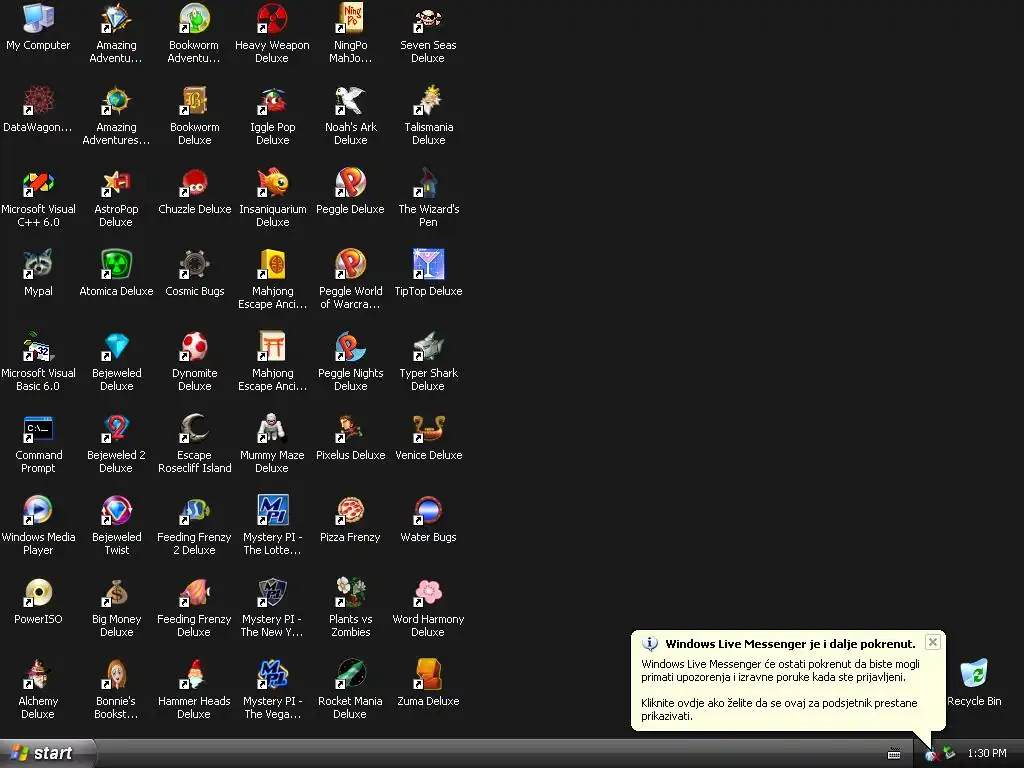Viewport: 1024px width, 768px height.
Task: Open Microsoft Visual C++ 6.0
Action: 38,182
